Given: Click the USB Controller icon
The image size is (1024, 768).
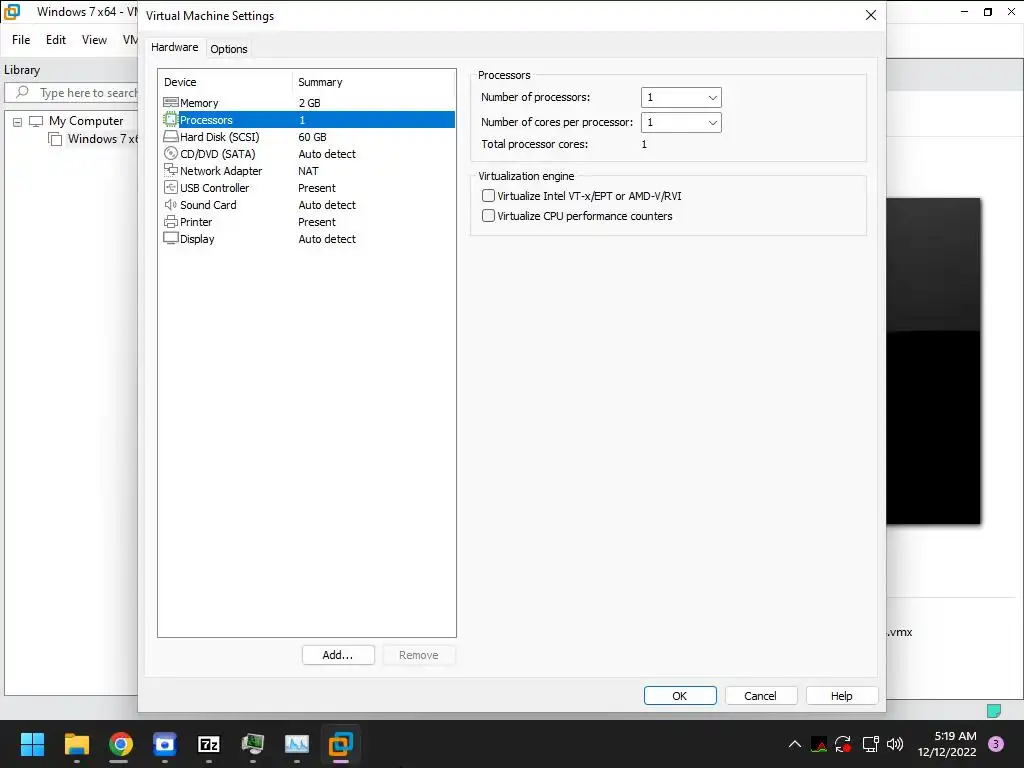Looking at the screenshot, I should (170, 187).
